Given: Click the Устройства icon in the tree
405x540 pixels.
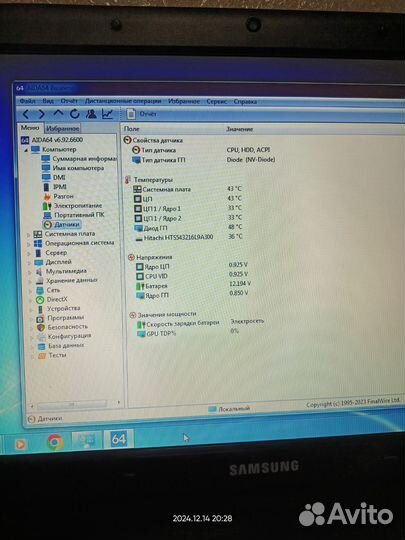Looking at the screenshot, I should [x=41, y=309].
